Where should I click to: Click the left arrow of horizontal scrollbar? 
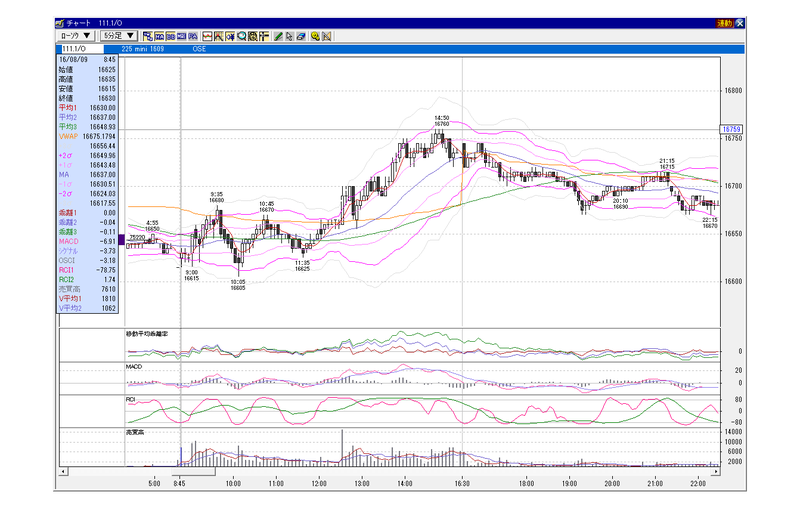tap(63, 471)
